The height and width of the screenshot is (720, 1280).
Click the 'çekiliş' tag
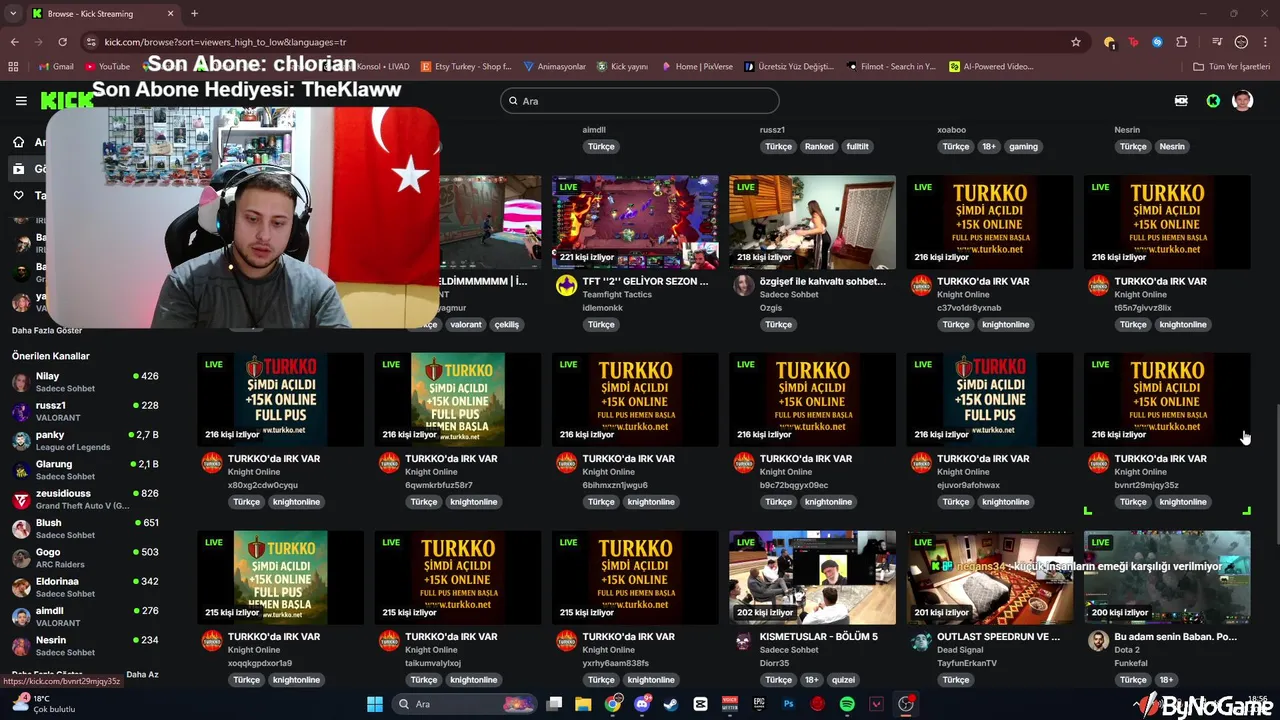(507, 324)
